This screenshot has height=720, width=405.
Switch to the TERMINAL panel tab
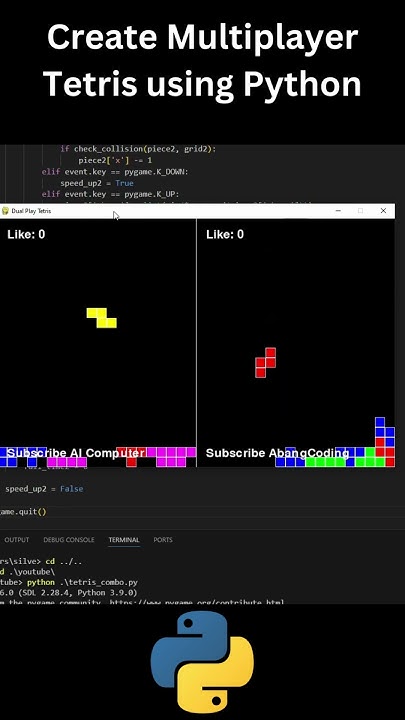pos(124,540)
